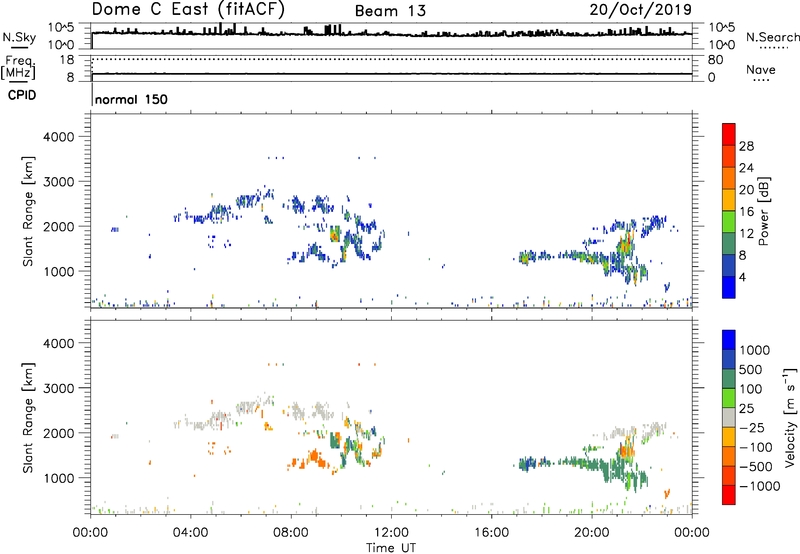800x554 pixels.
Task: Click the velocity panel 'Slant Range [km]' label
Action: click(28, 417)
